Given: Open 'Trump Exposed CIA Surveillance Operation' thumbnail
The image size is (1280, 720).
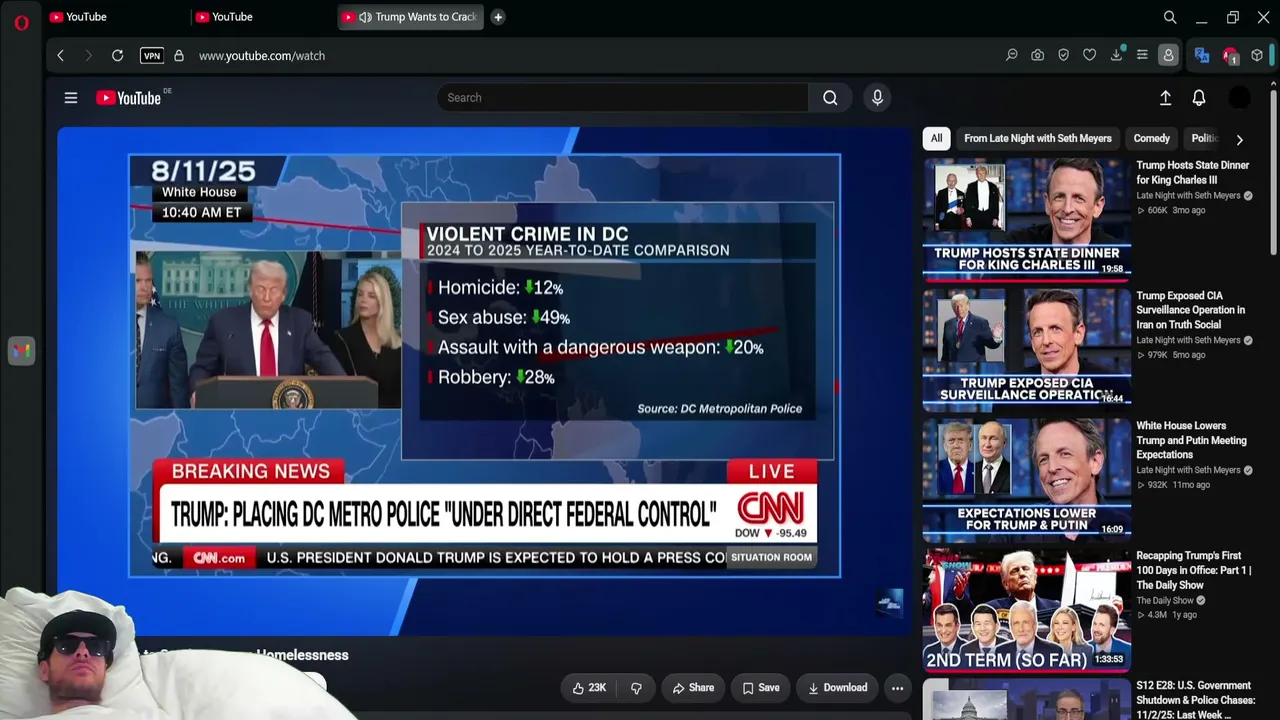Looking at the screenshot, I should (x=1027, y=348).
